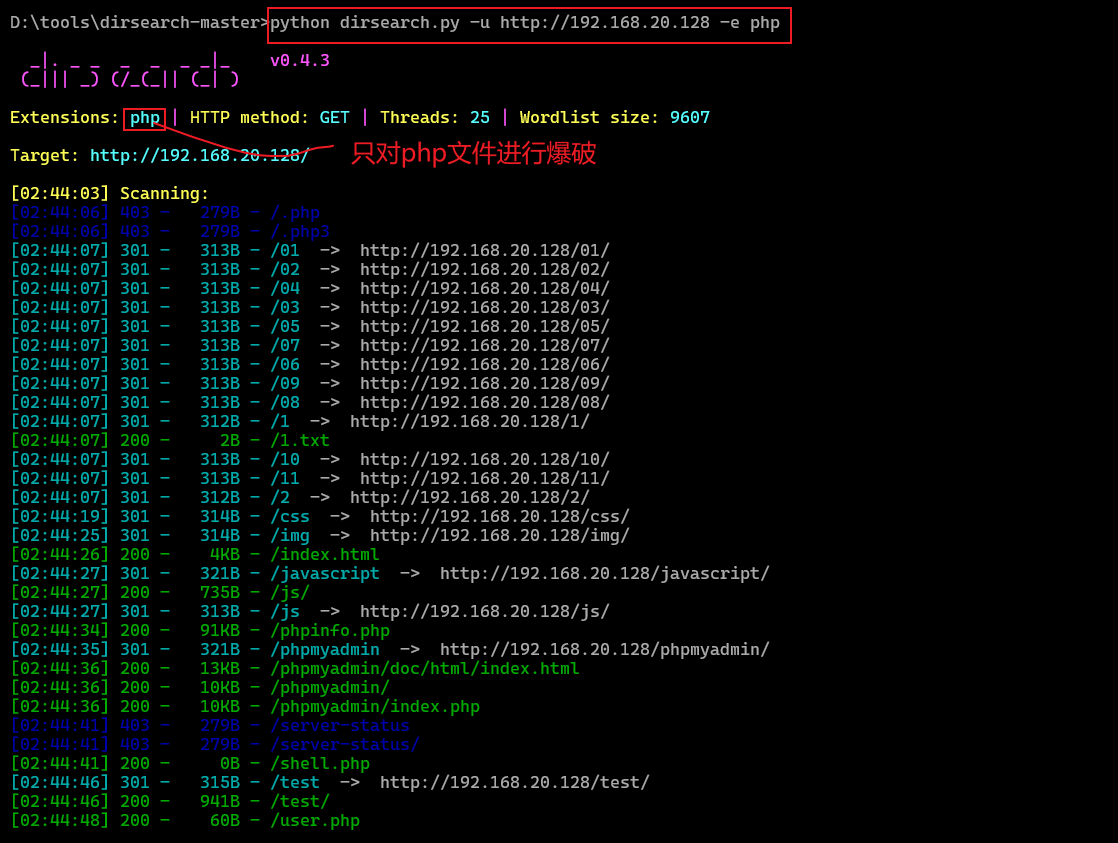Viewport: 1118px width, 843px height.
Task: Click the Wordlist size value 9607
Action: point(690,118)
